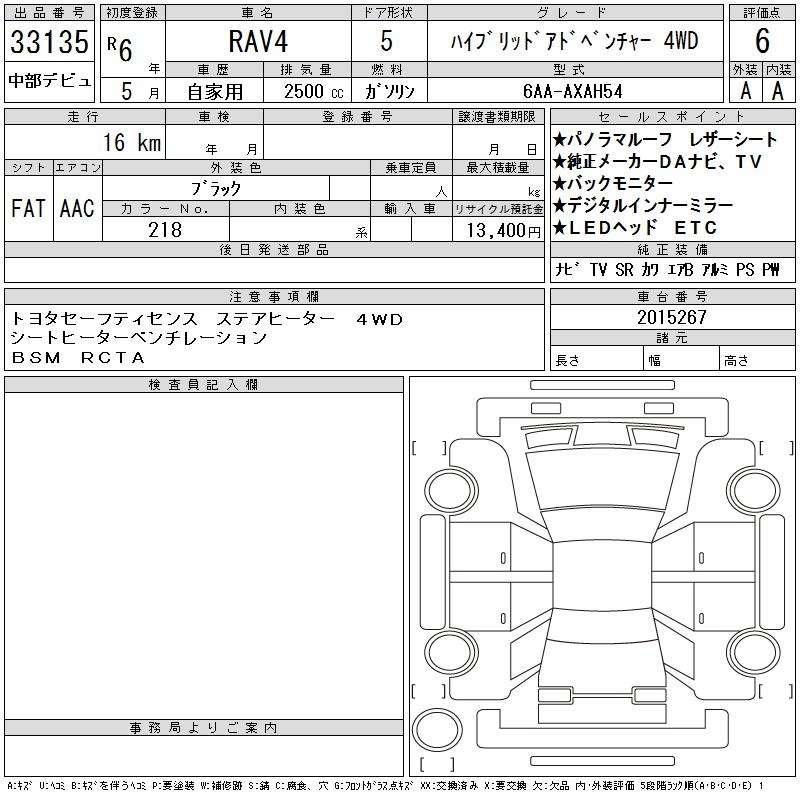Click the SR sunroof equipment code
The image size is (800, 800).
(624, 269)
